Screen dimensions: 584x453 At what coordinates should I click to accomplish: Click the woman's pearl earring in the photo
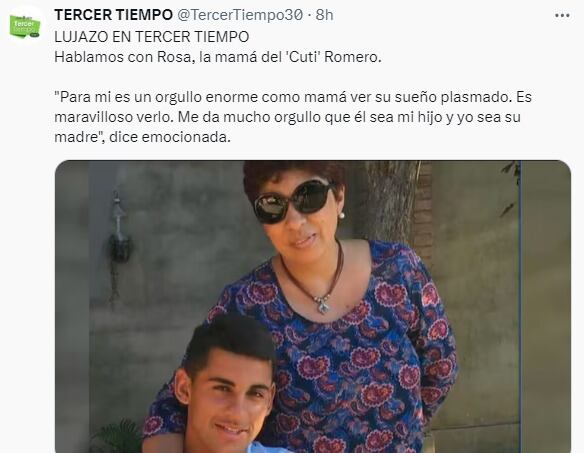pos(341,215)
